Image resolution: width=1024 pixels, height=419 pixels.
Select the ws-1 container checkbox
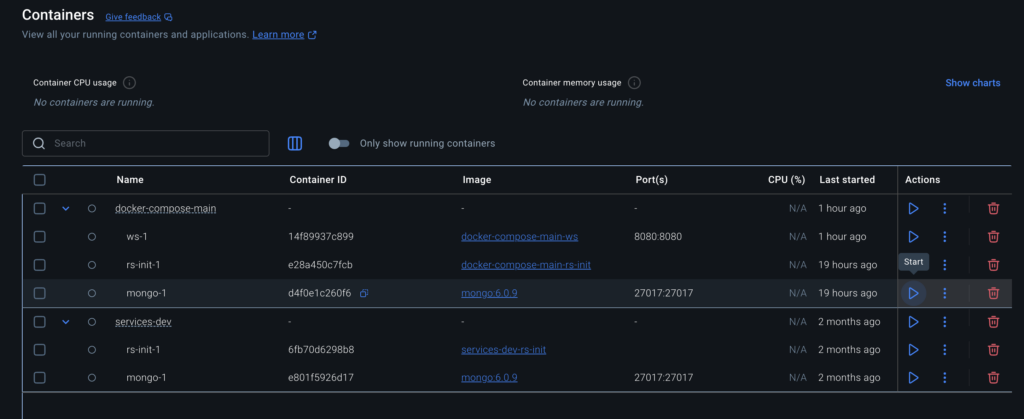39,237
